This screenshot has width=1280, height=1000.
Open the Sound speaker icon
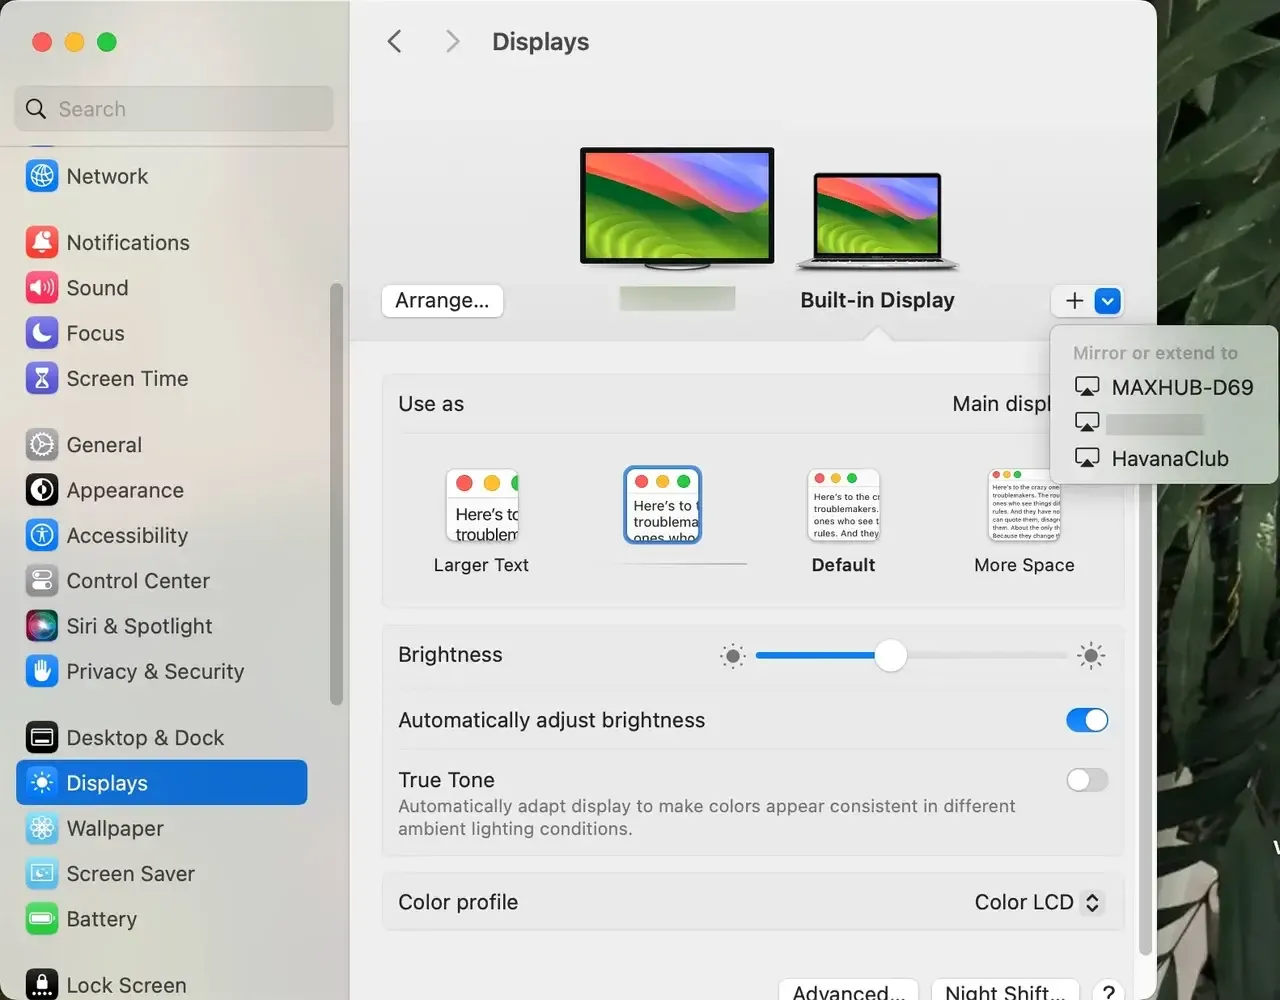pos(42,288)
